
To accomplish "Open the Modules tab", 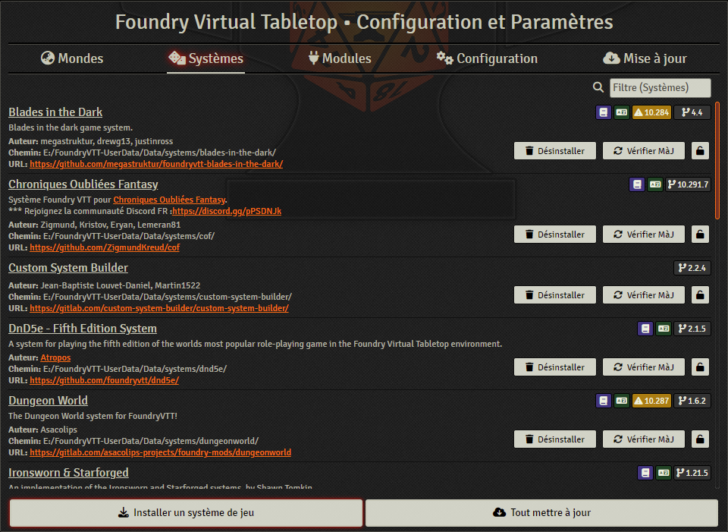I will 340,58.
